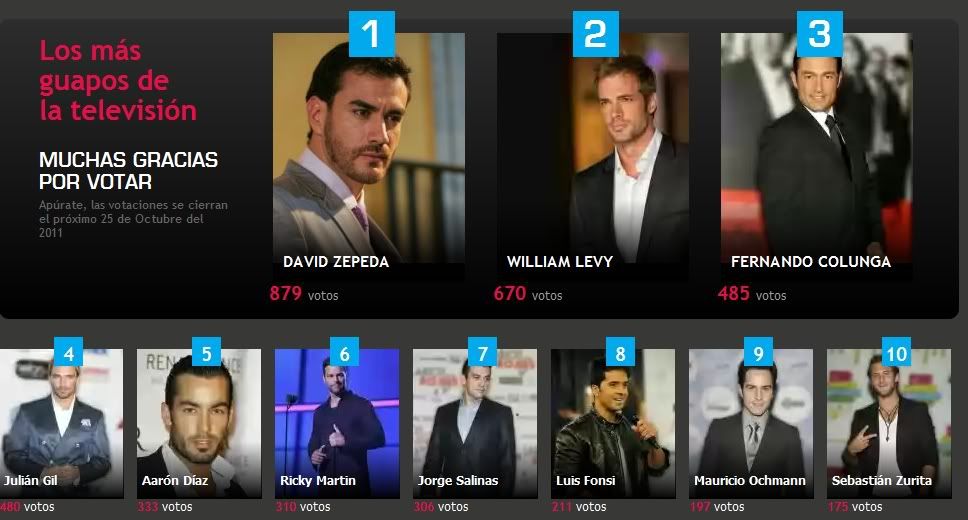Select the Ricky Martin thumbnail

point(337,424)
